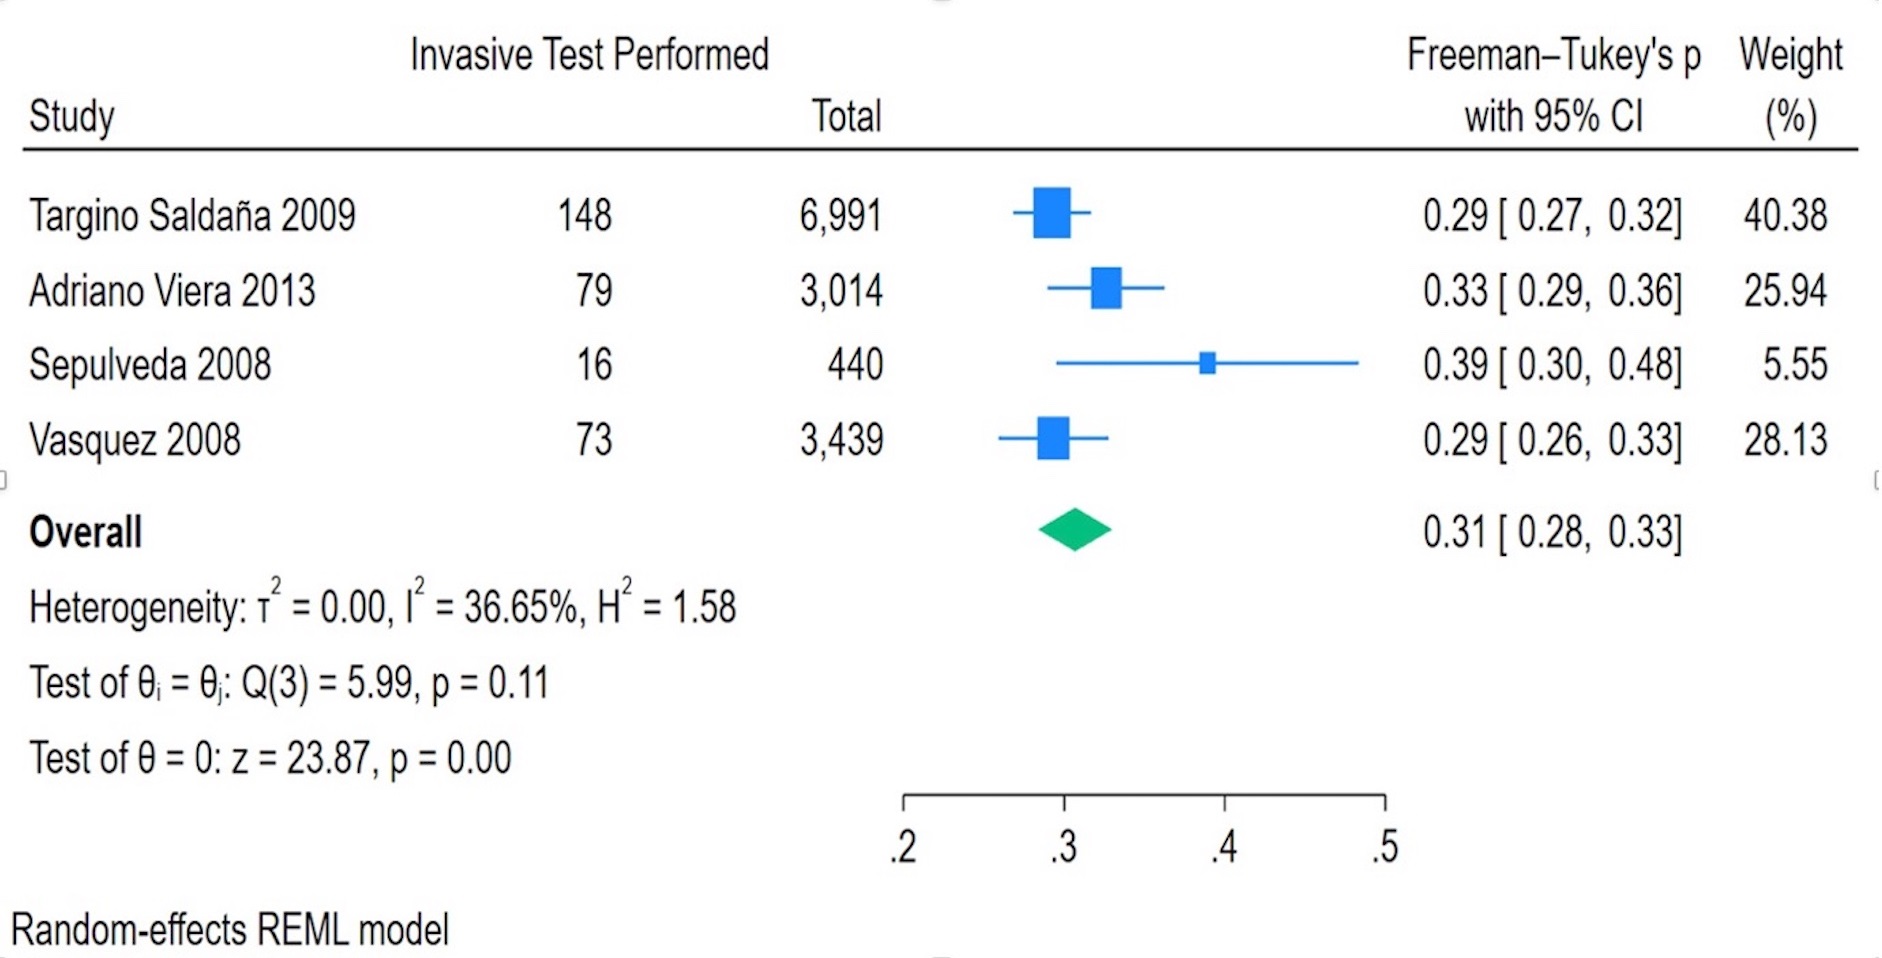Select the Sepulveda 2008 study label
Image resolution: width=1882 pixels, height=958 pixels.
click(150, 365)
